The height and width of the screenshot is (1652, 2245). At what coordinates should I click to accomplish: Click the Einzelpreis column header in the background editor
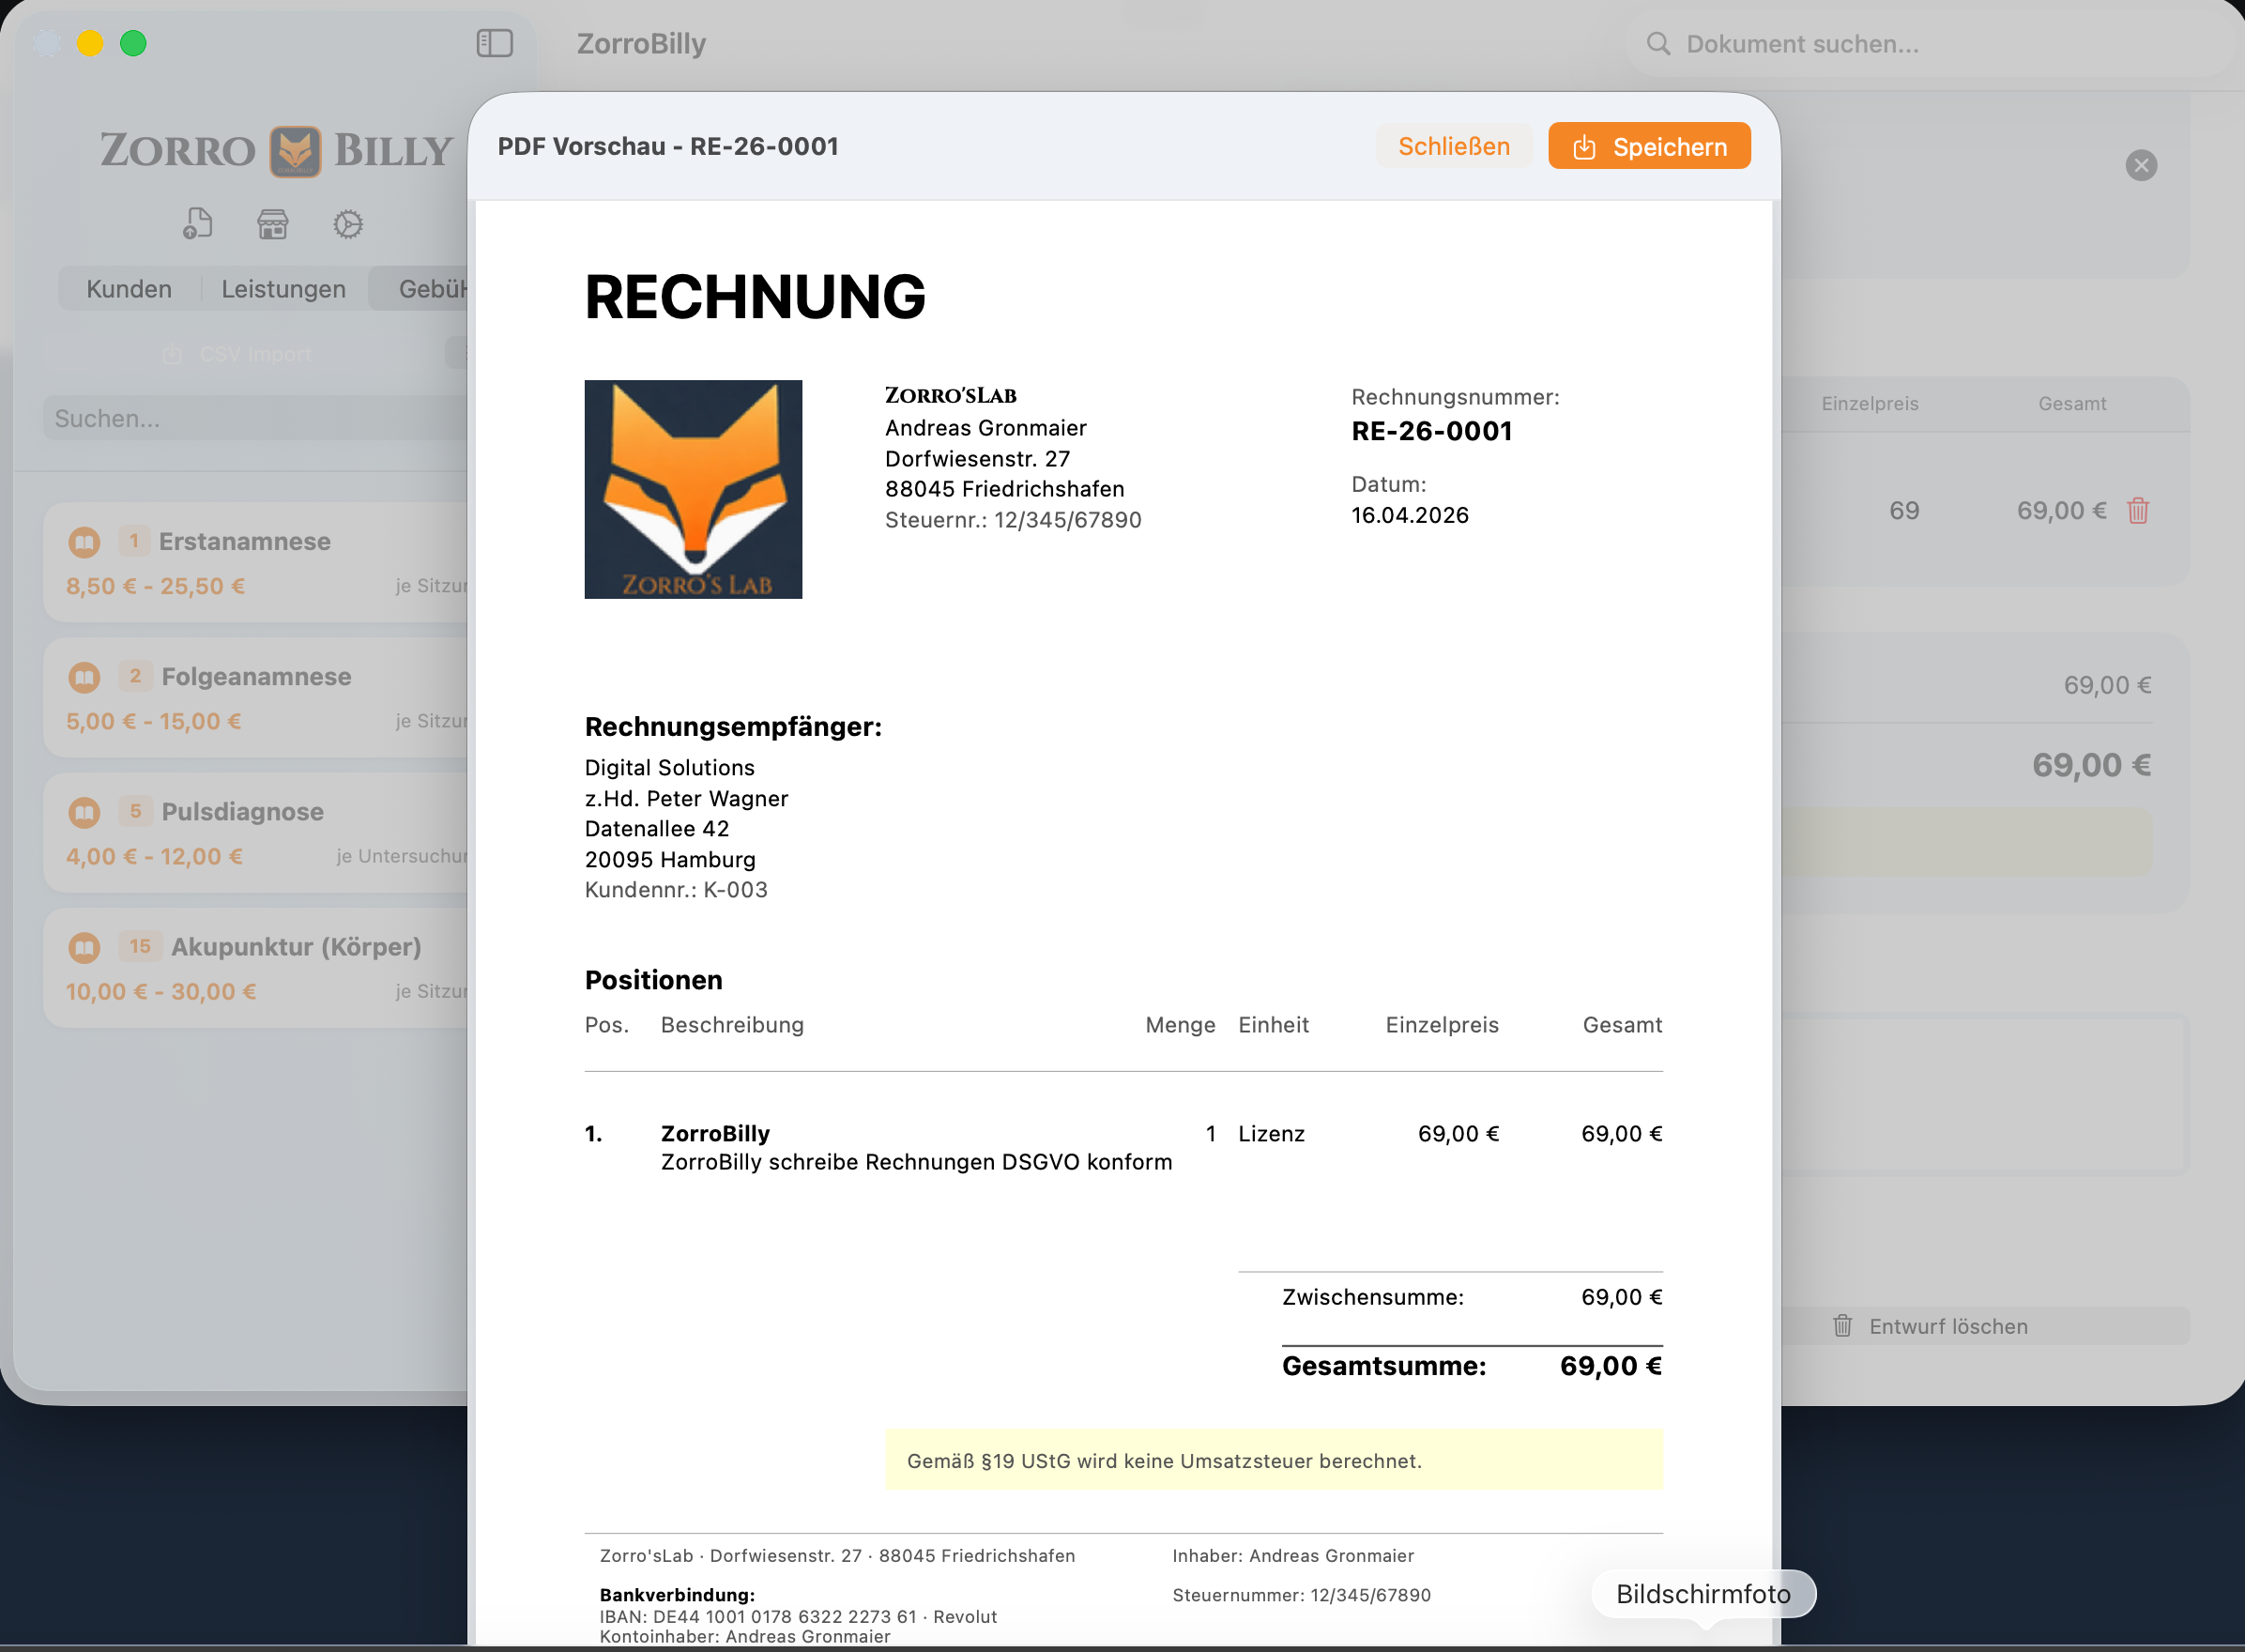(1870, 404)
